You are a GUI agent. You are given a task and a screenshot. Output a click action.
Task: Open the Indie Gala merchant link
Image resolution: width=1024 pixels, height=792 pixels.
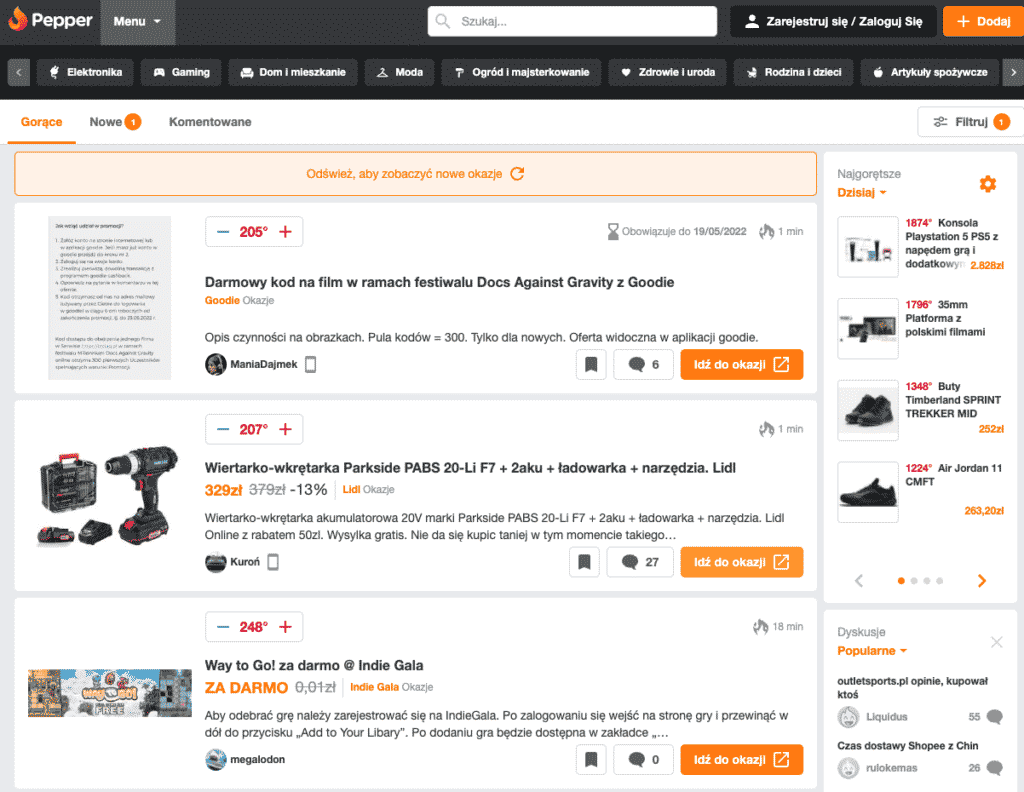coord(374,687)
